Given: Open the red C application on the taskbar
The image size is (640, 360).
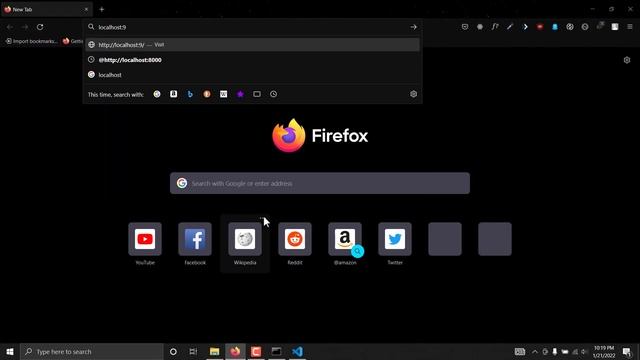Looking at the screenshot, I should click(256, 351).
